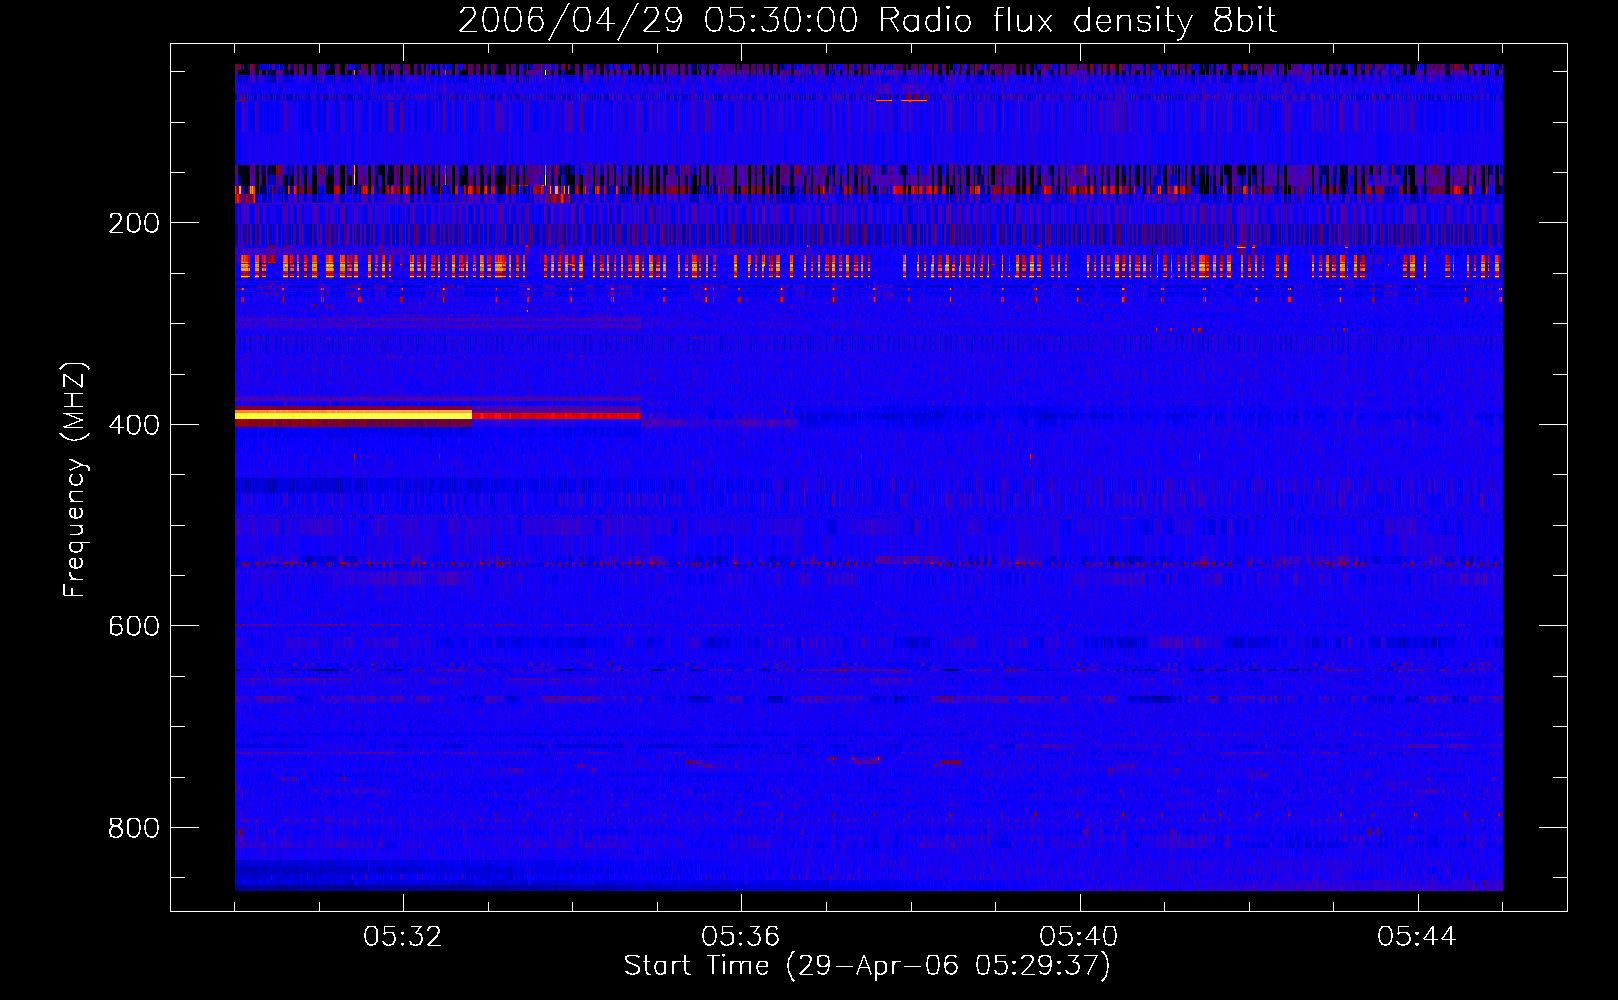Screen dimensions: 1618x1000
Task: Click the 05:44 time tick label
Action: [1417, 937]
